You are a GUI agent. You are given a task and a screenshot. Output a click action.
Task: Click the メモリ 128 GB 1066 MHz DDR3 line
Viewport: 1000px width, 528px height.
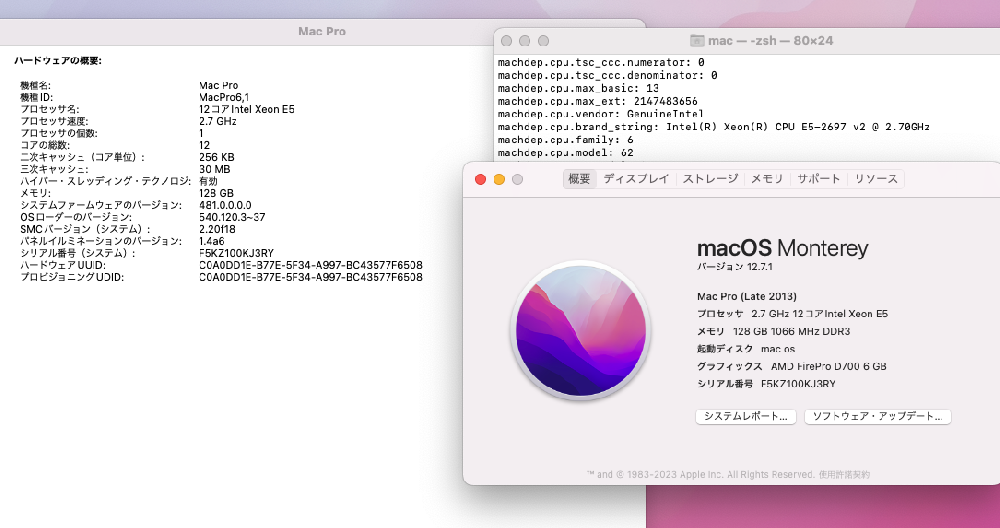774,332
